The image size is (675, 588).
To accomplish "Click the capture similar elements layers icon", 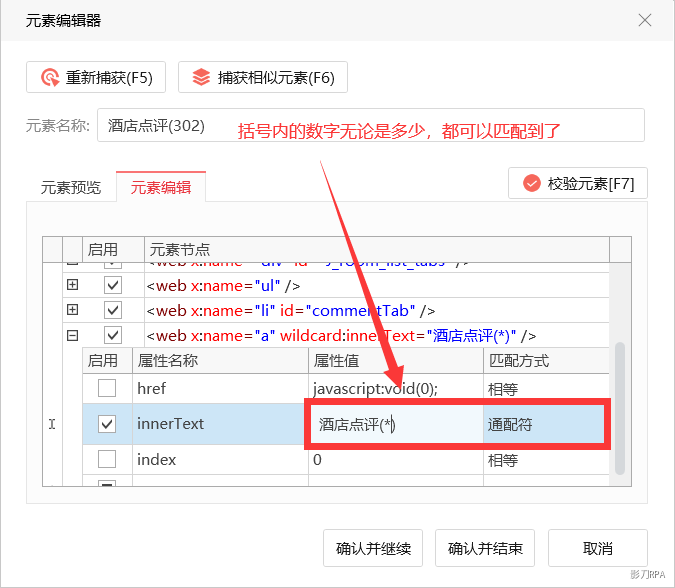I will (x=201, y=77).
